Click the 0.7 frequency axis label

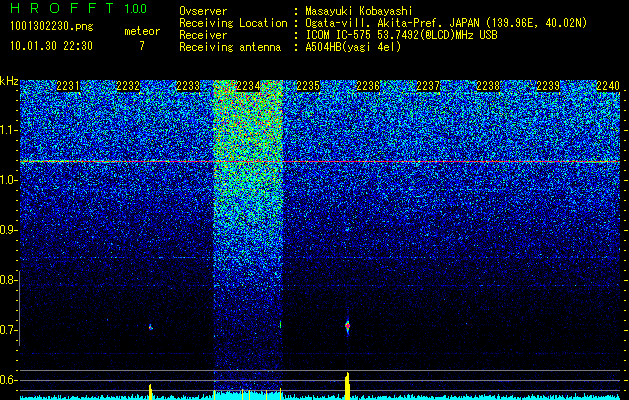tap(7, 330)
